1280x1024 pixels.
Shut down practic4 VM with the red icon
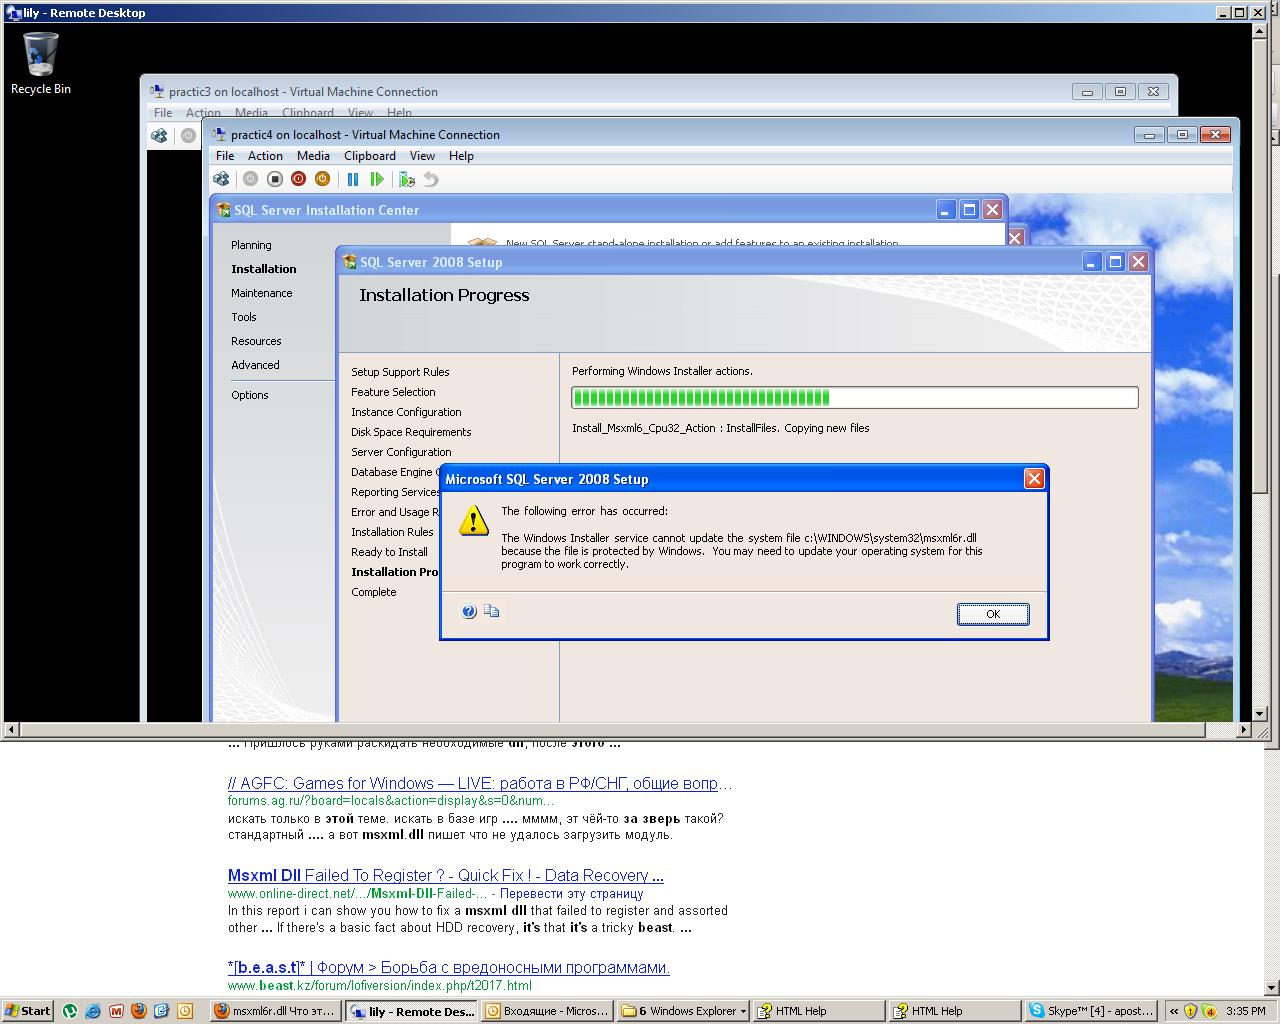pyautogui.click(x=298, y=179)
